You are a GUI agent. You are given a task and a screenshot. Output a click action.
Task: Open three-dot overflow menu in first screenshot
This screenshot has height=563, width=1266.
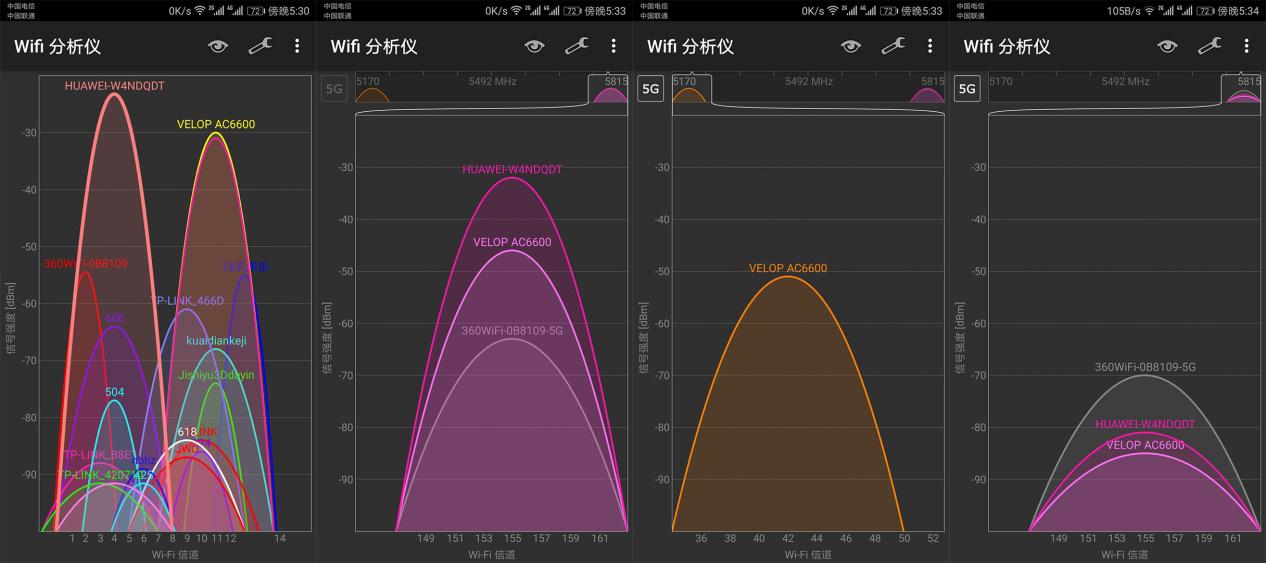(297, 46)
